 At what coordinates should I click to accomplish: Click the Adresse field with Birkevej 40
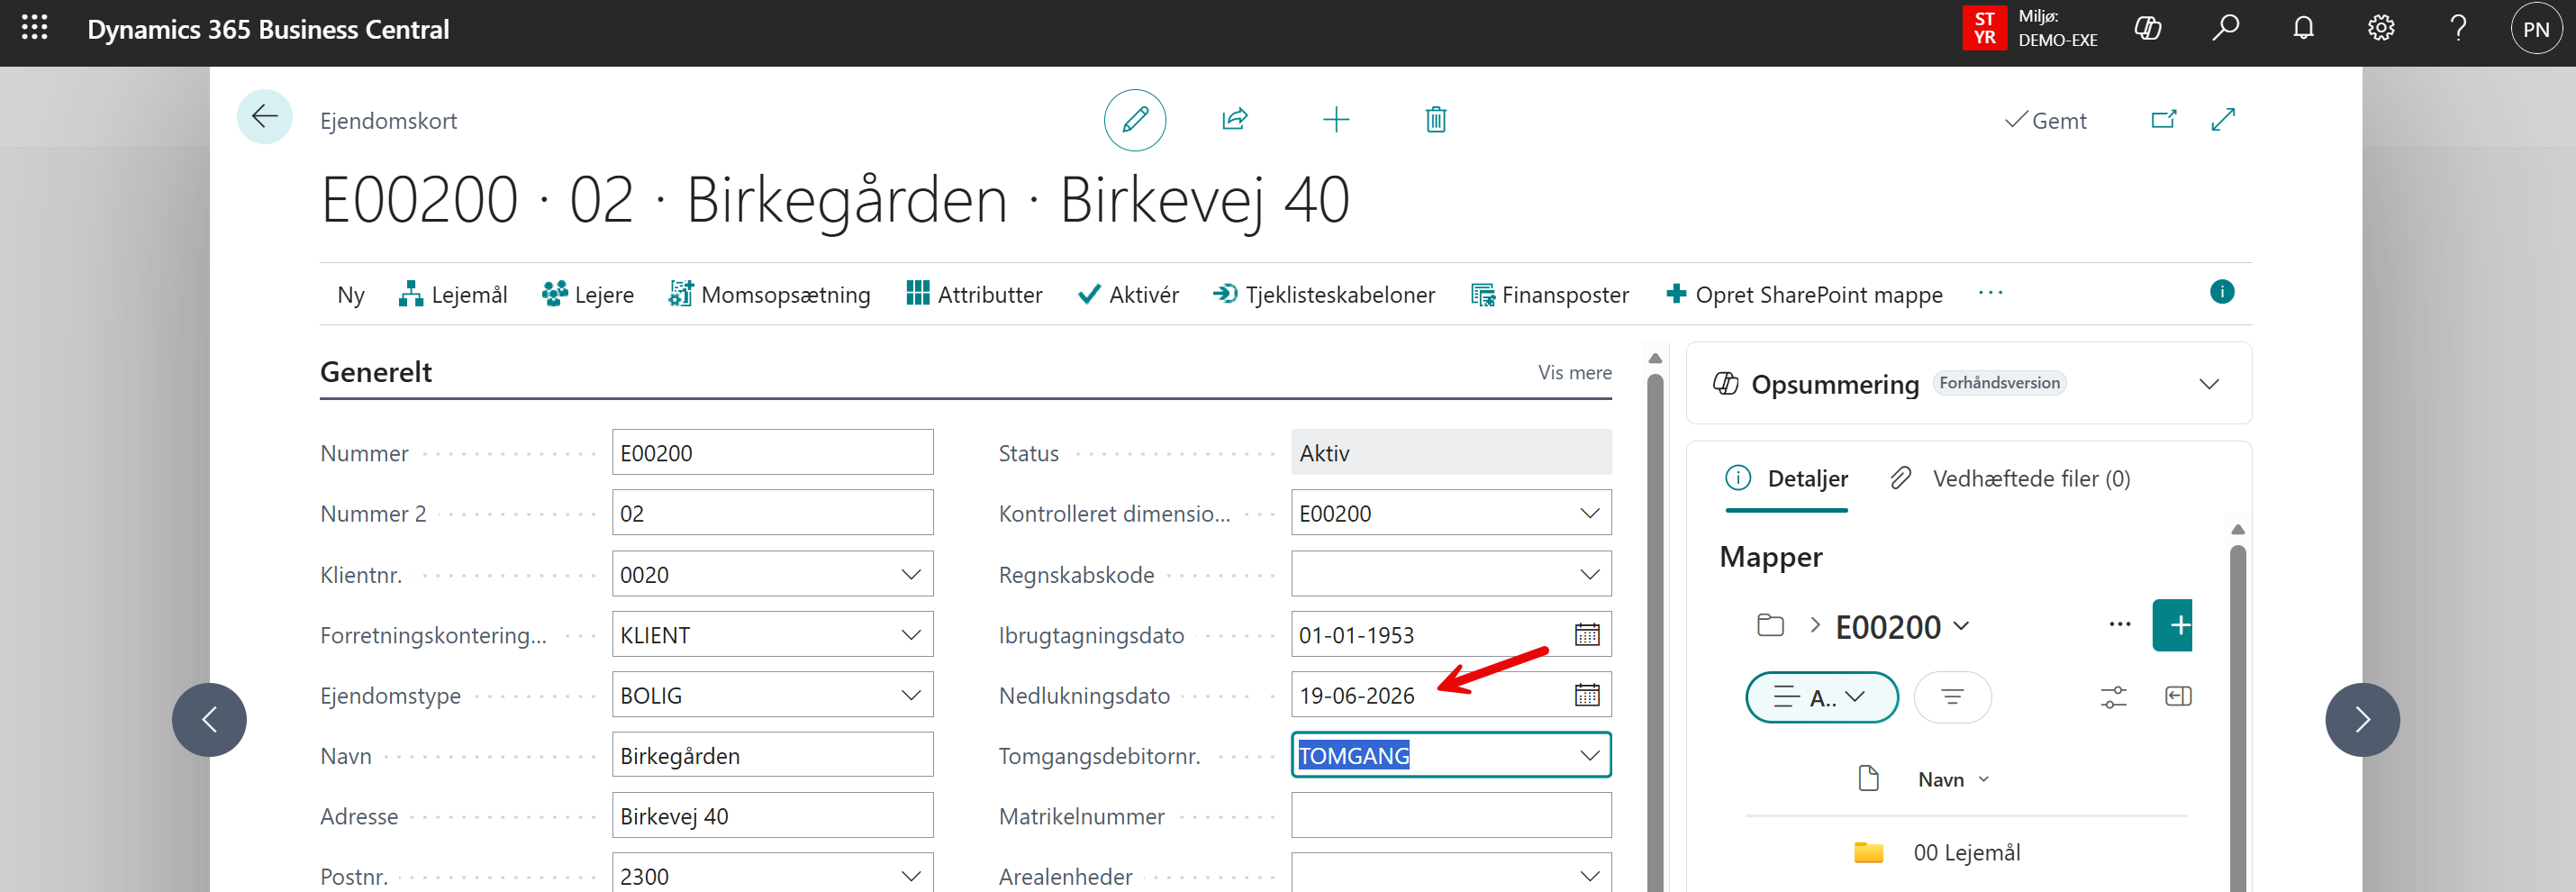coord(772,815)
